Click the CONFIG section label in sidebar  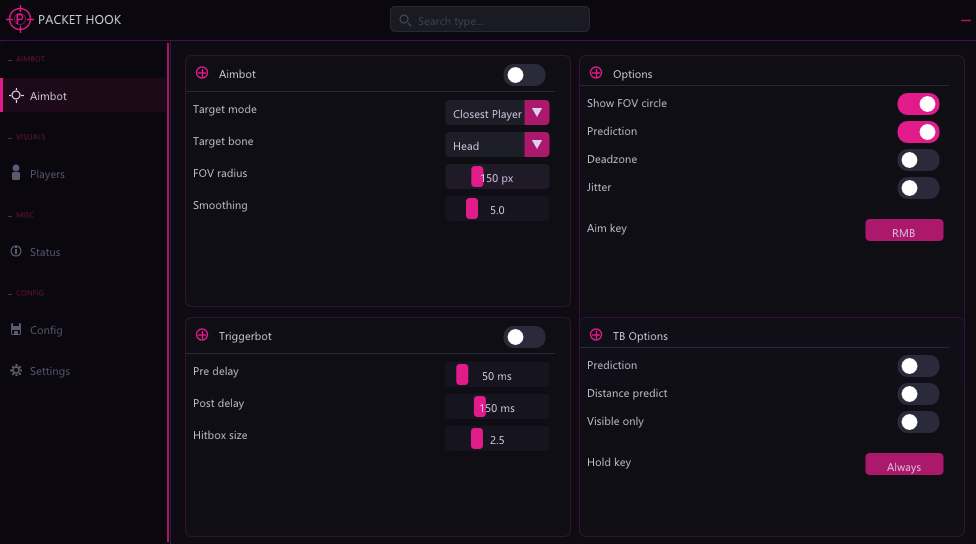pos(30,293)
